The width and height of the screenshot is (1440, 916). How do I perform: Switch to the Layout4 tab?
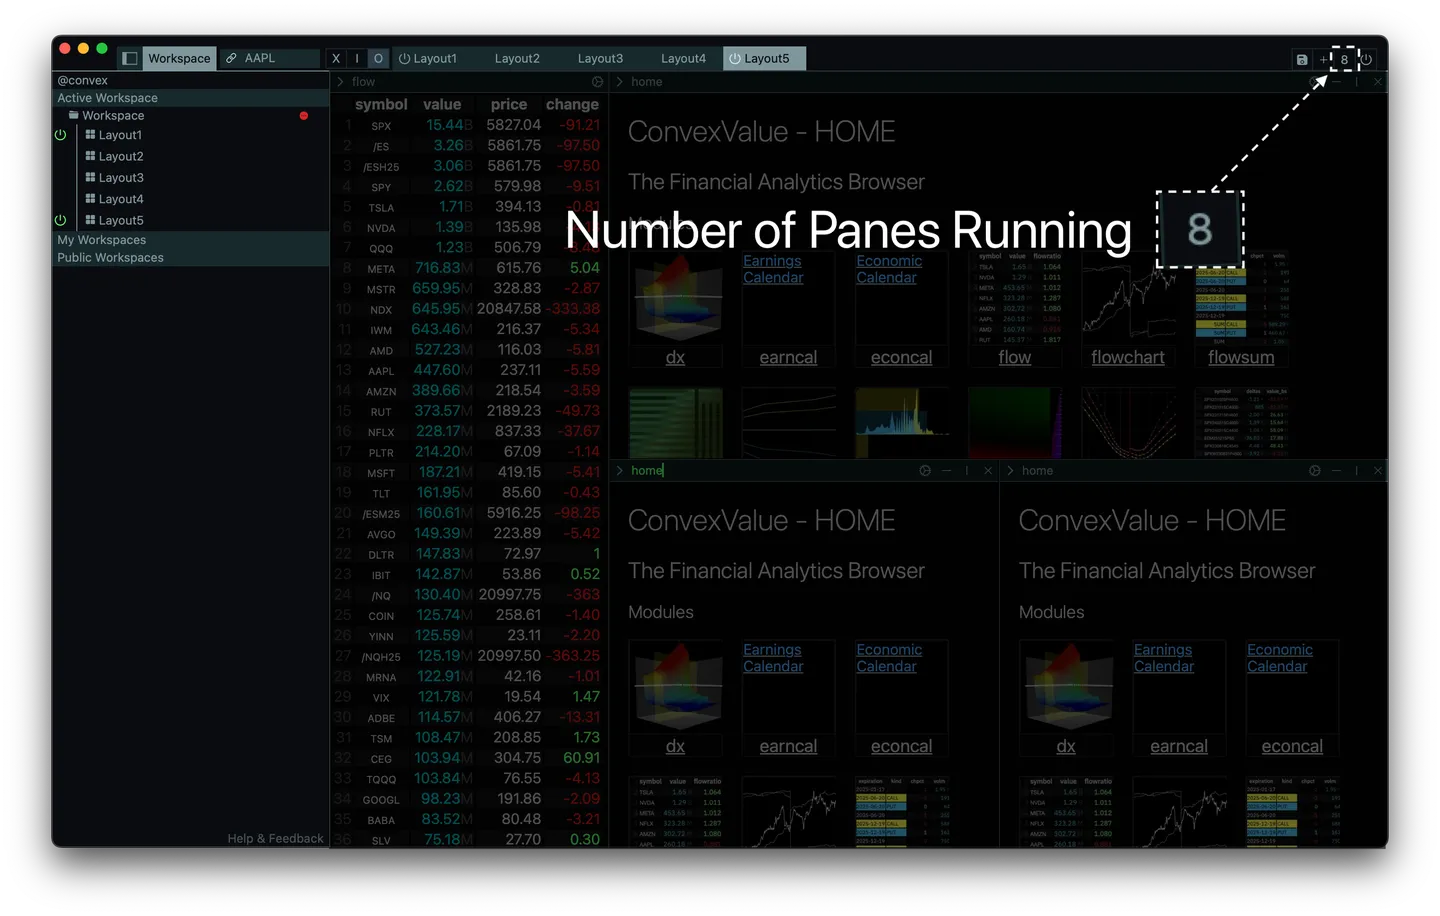pyautogui.click(x=683, y=59)
